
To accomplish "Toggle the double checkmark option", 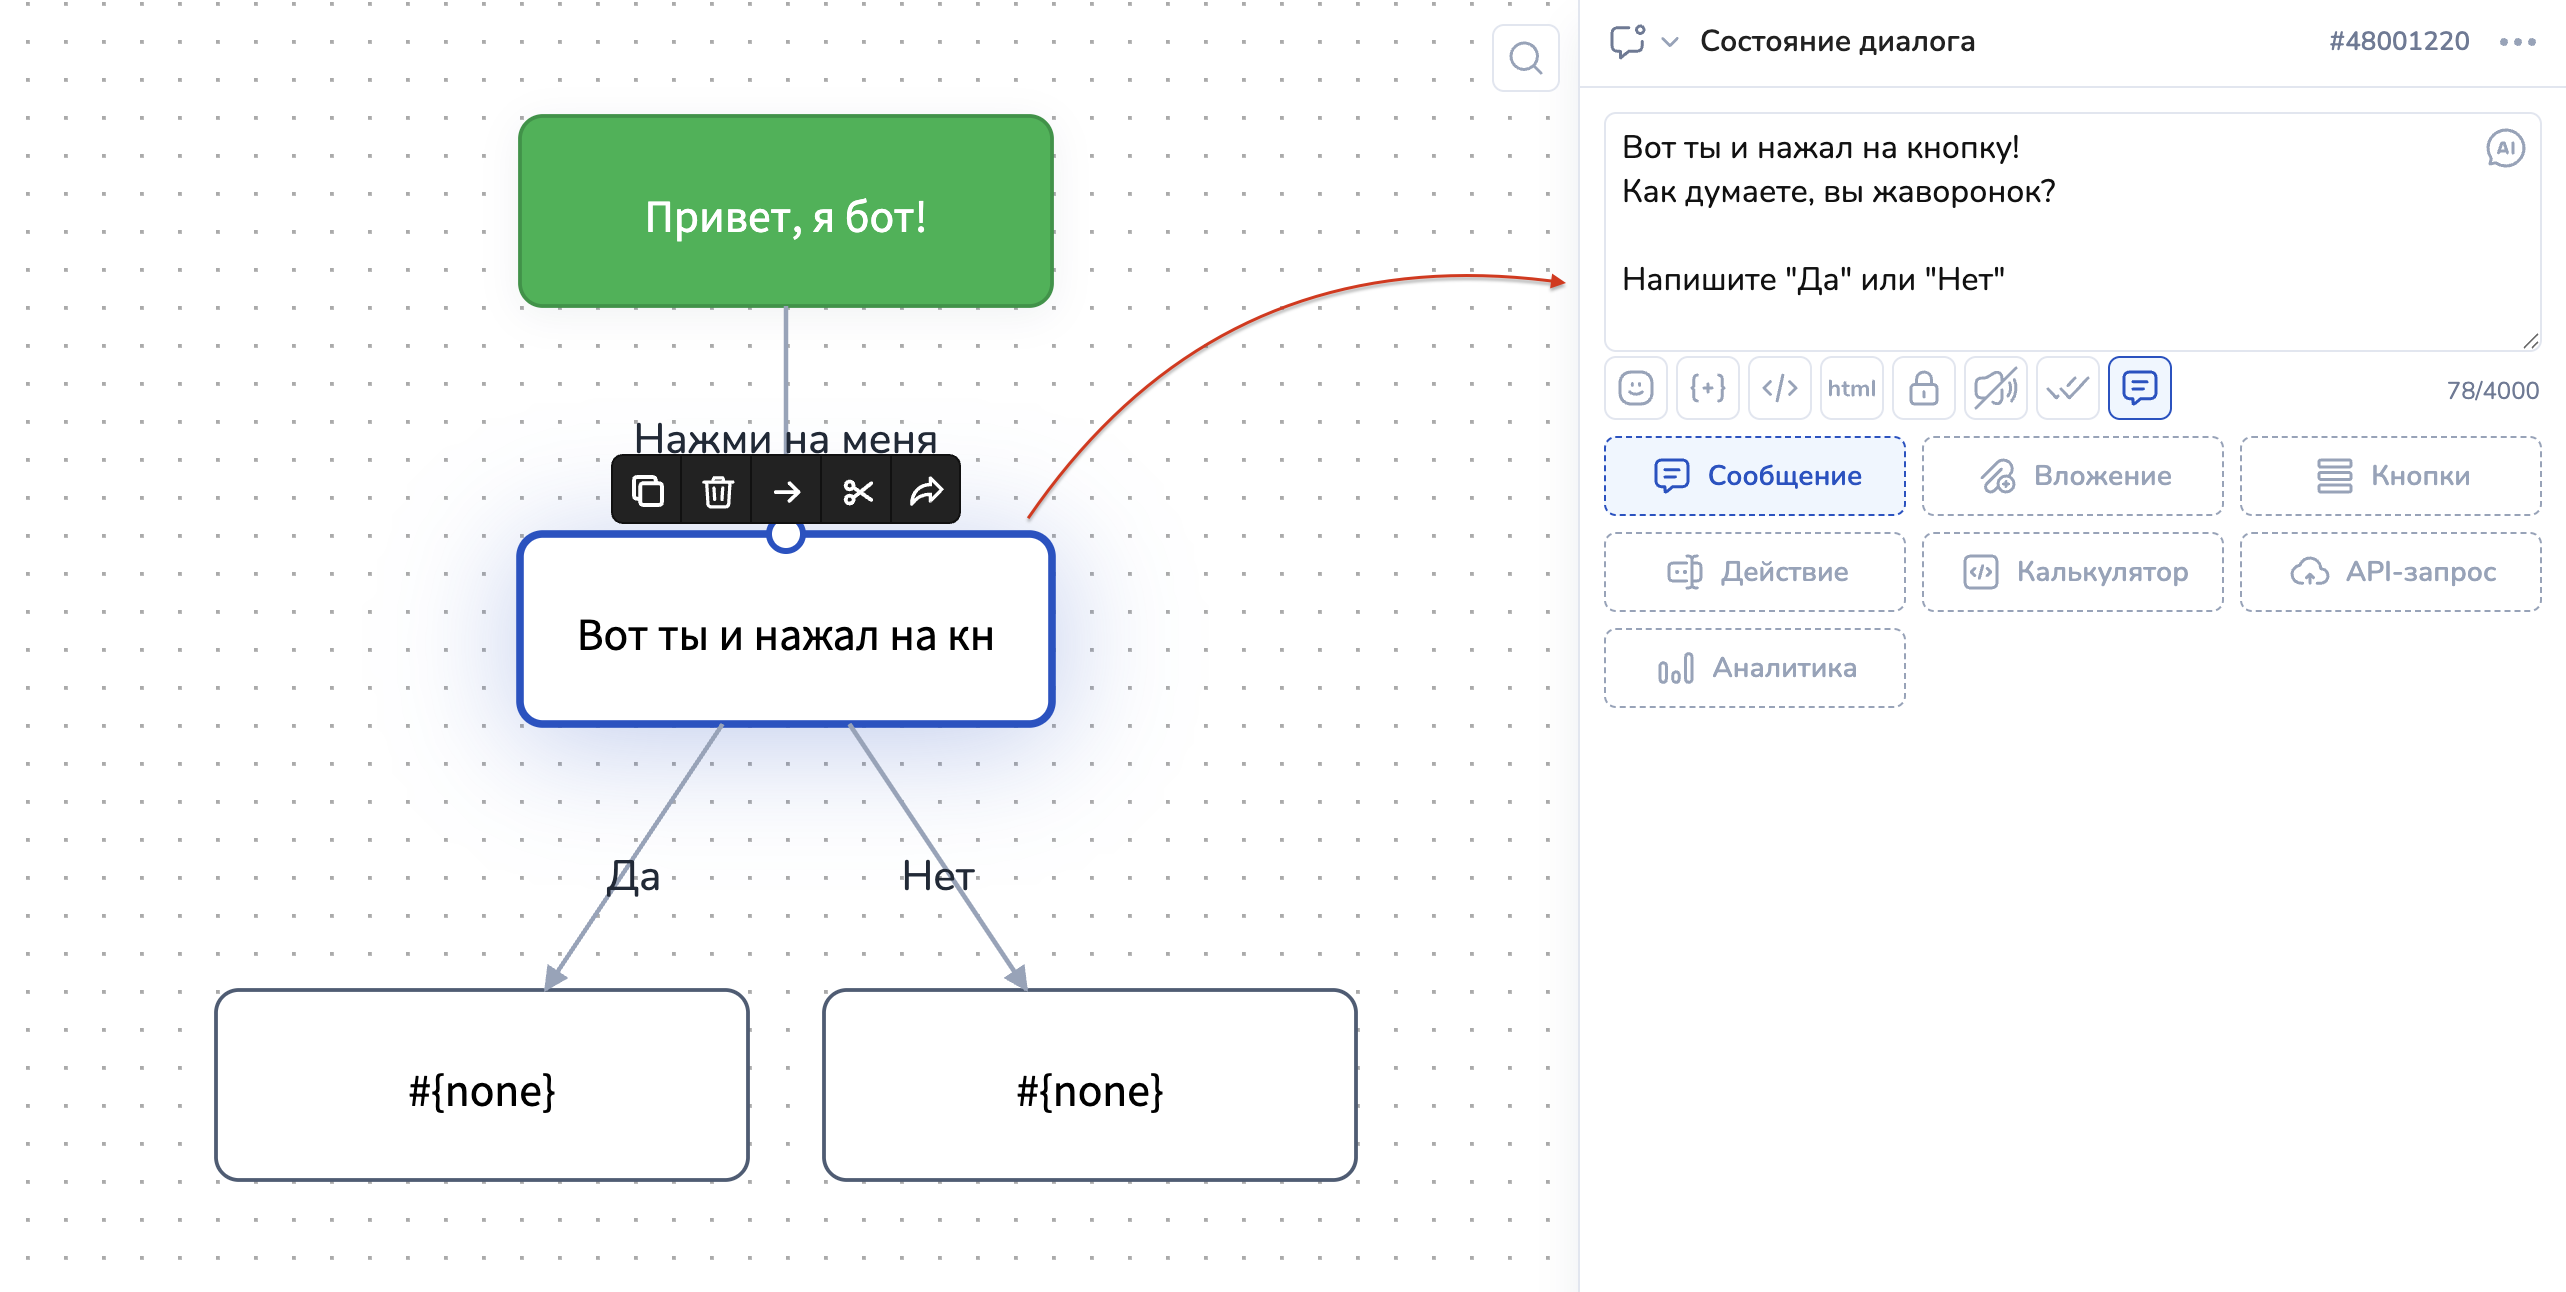I will click(2067, 388).
